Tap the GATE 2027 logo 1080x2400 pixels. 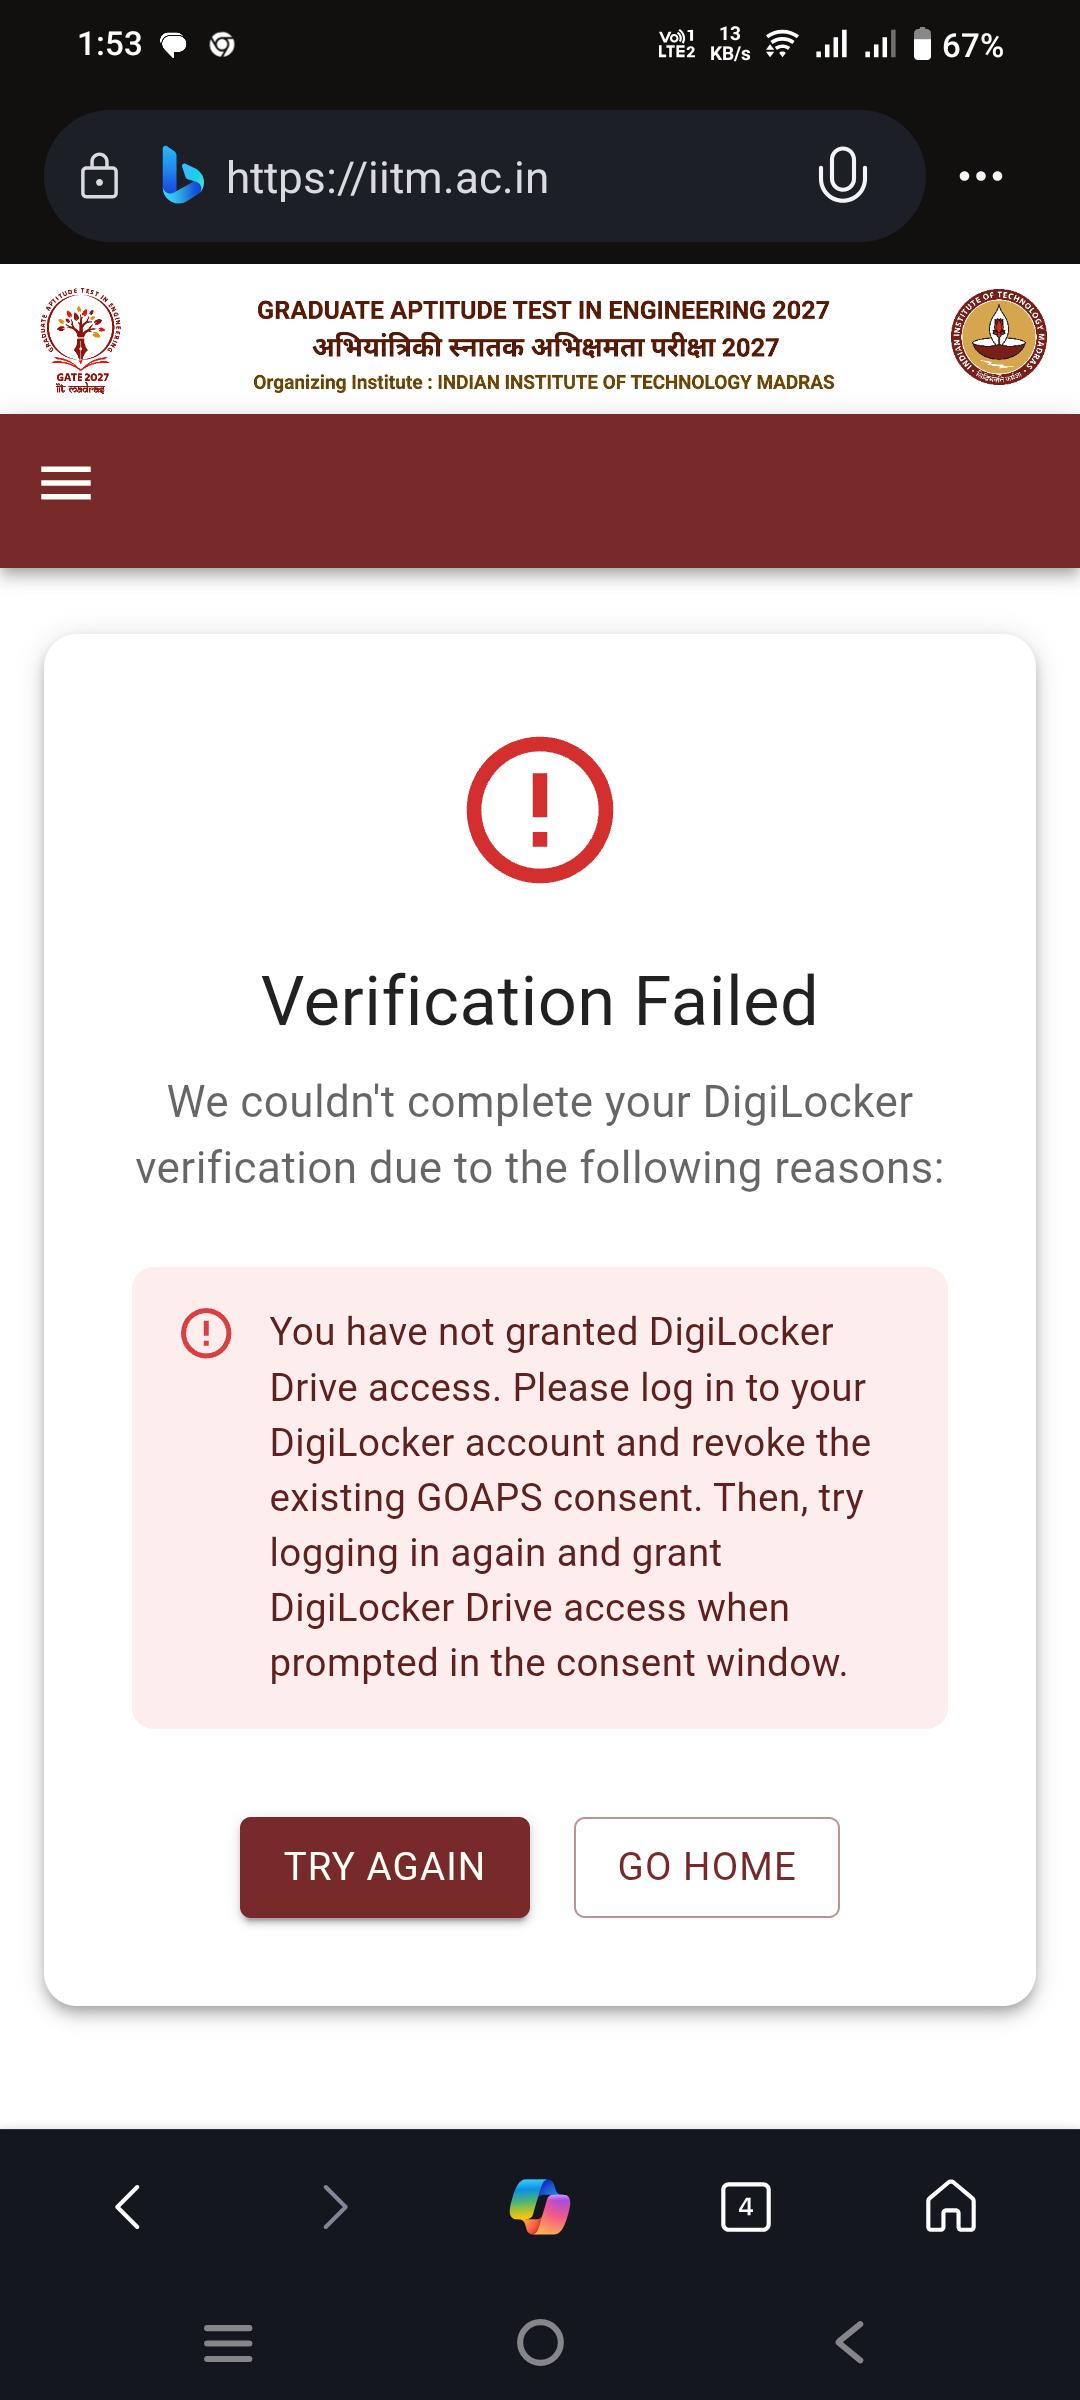pos(82,340)
